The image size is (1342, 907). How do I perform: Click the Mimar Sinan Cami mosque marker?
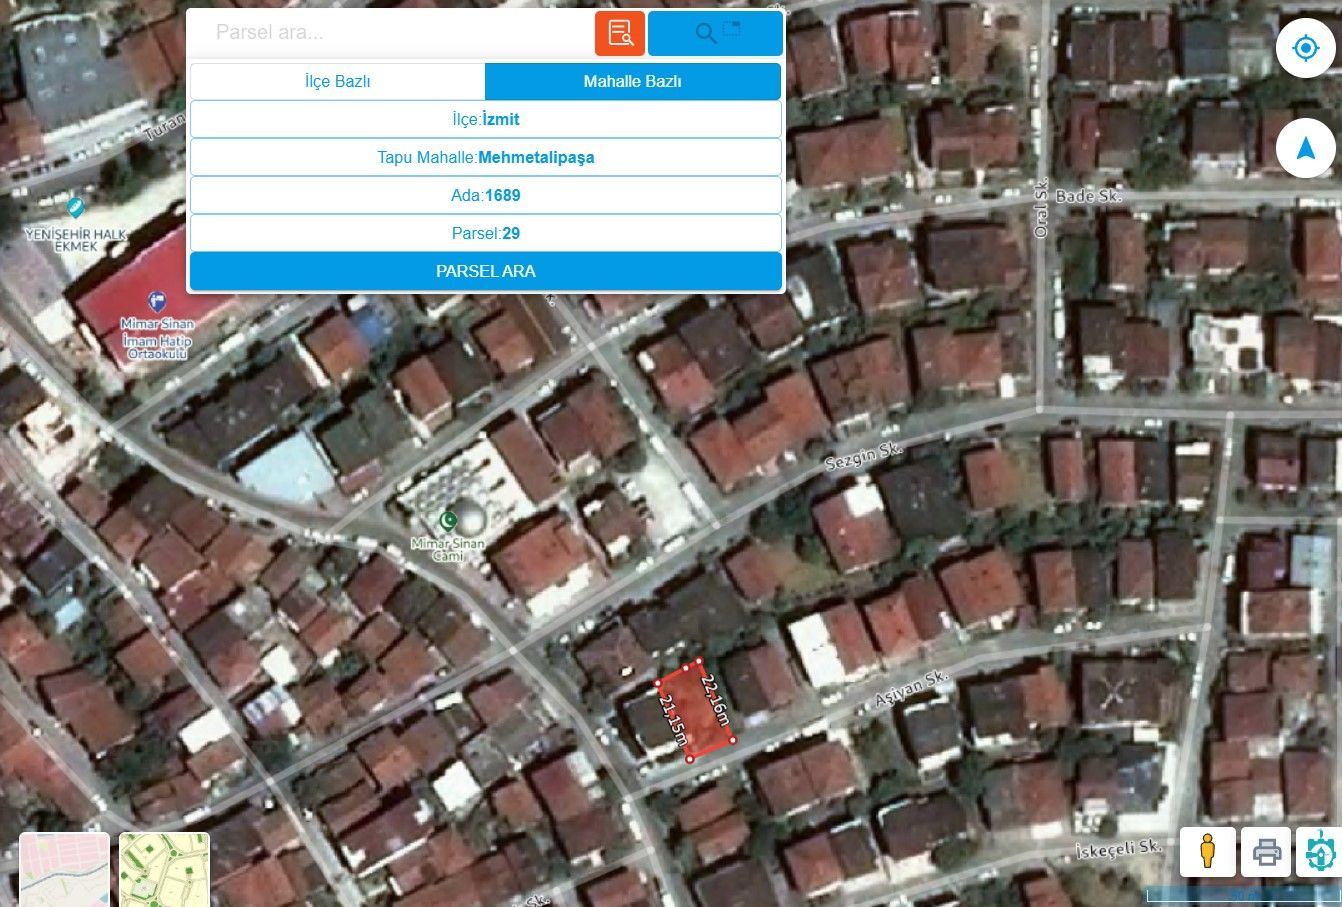tap(449, 519)
